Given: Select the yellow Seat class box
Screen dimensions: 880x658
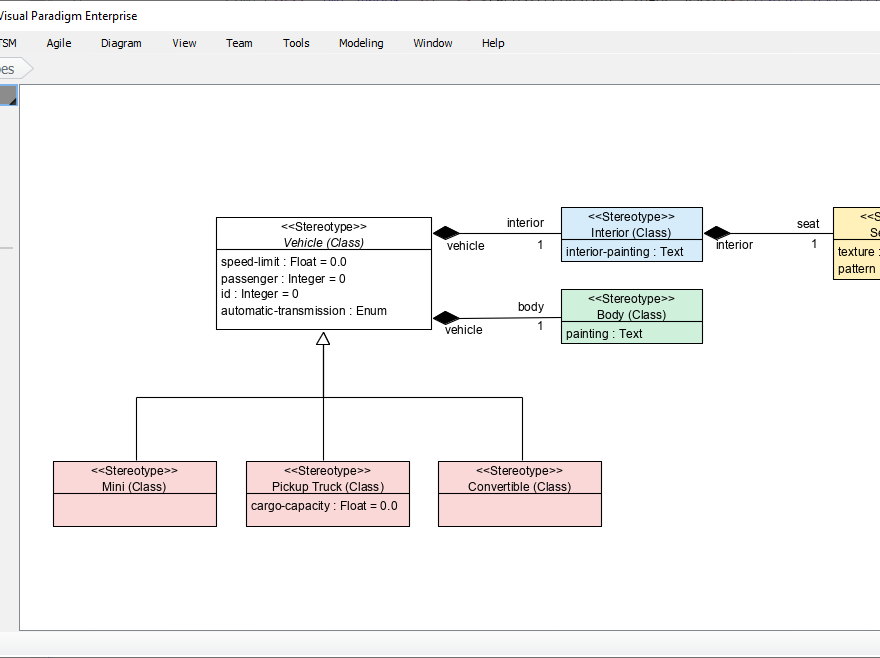Looking at the screenshot, I should (x=857, y=240).
